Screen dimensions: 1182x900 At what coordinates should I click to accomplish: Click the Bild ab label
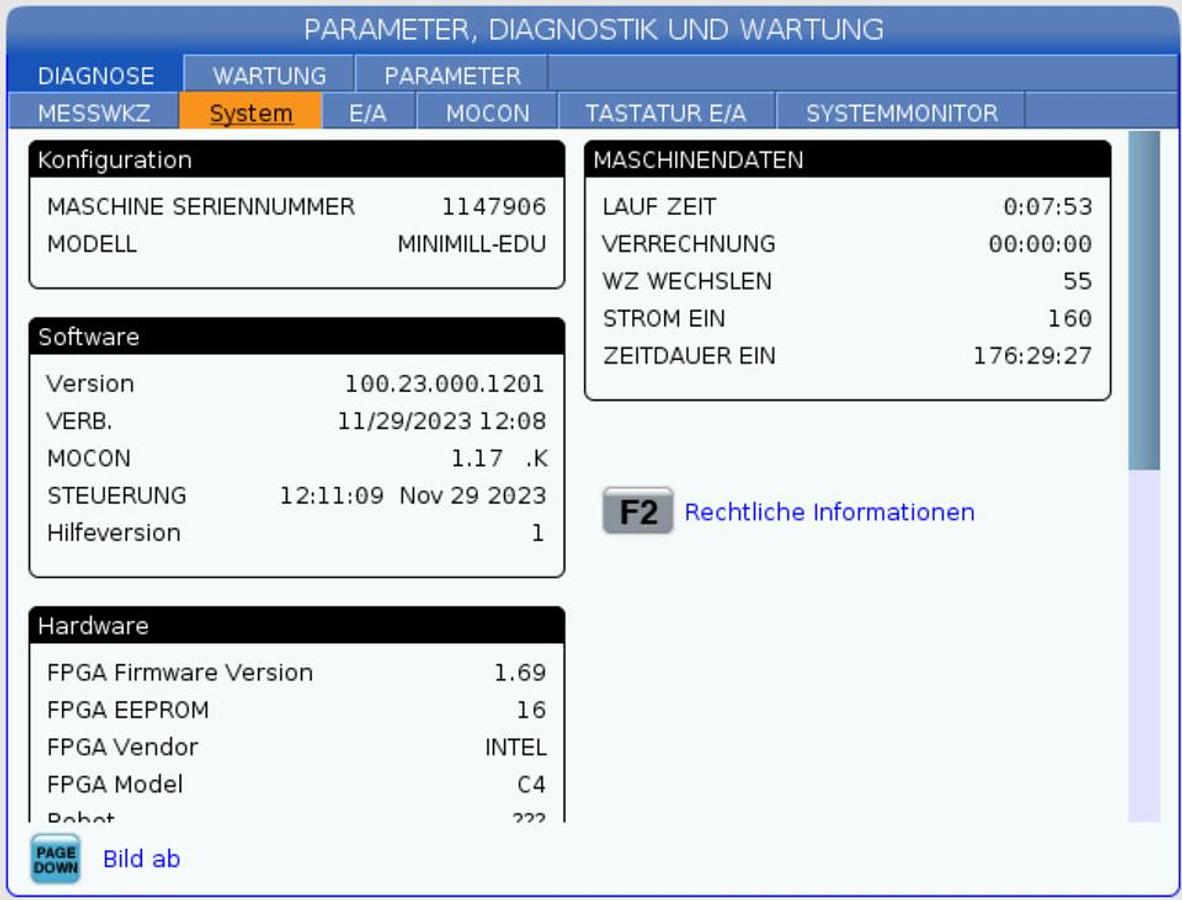141,859
